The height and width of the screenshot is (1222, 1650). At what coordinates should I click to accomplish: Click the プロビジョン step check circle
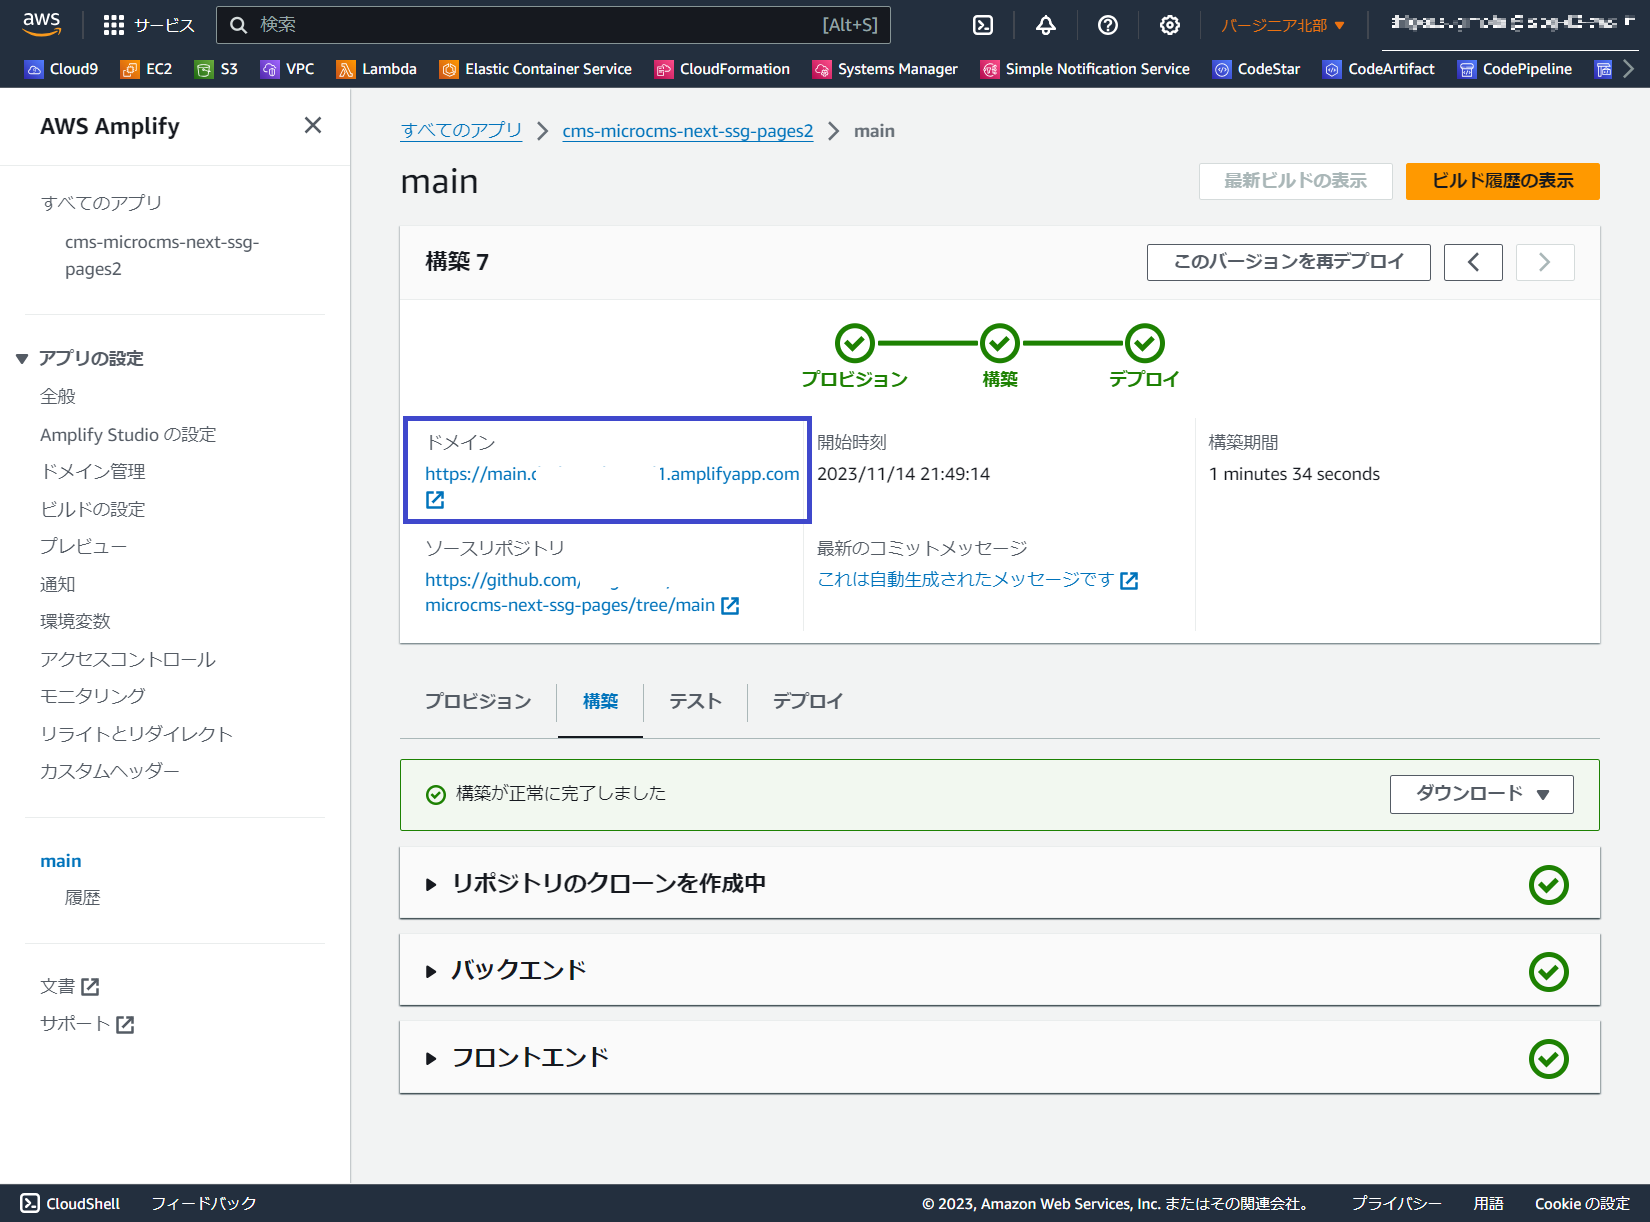[855, 343]
